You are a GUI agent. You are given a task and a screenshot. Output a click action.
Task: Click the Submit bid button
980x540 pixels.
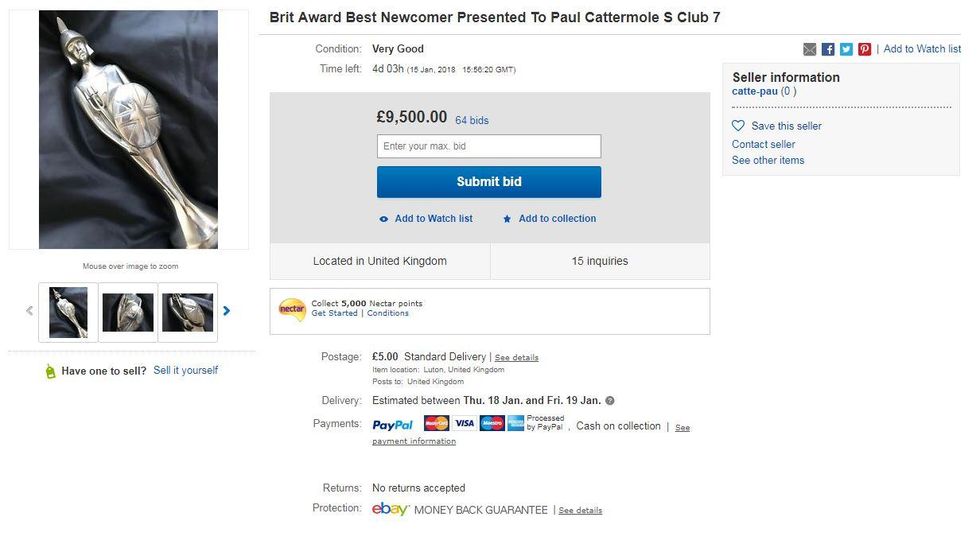click(x=489, y=182)
